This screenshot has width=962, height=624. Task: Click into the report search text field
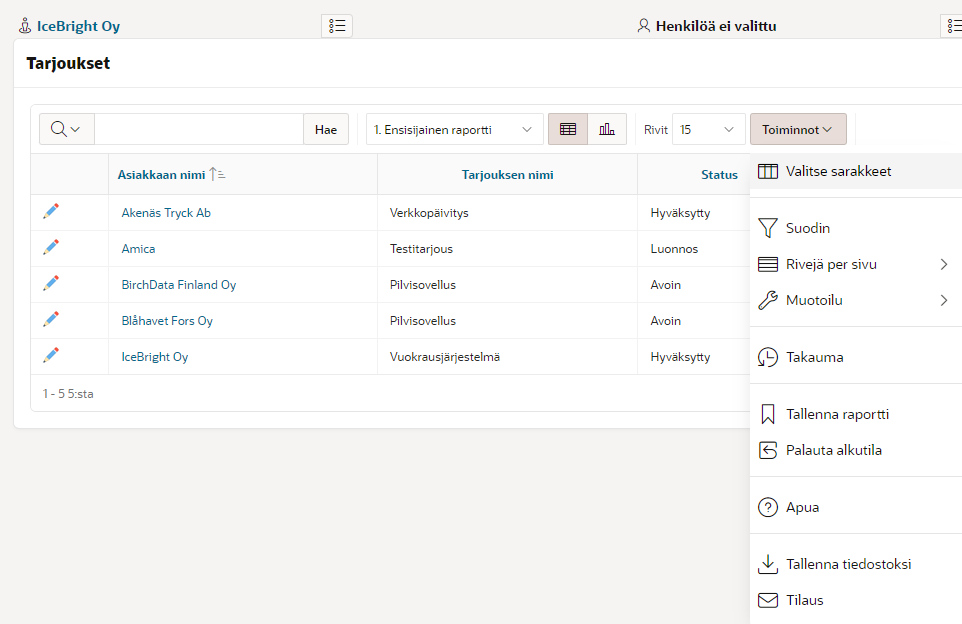pos(198,129)
